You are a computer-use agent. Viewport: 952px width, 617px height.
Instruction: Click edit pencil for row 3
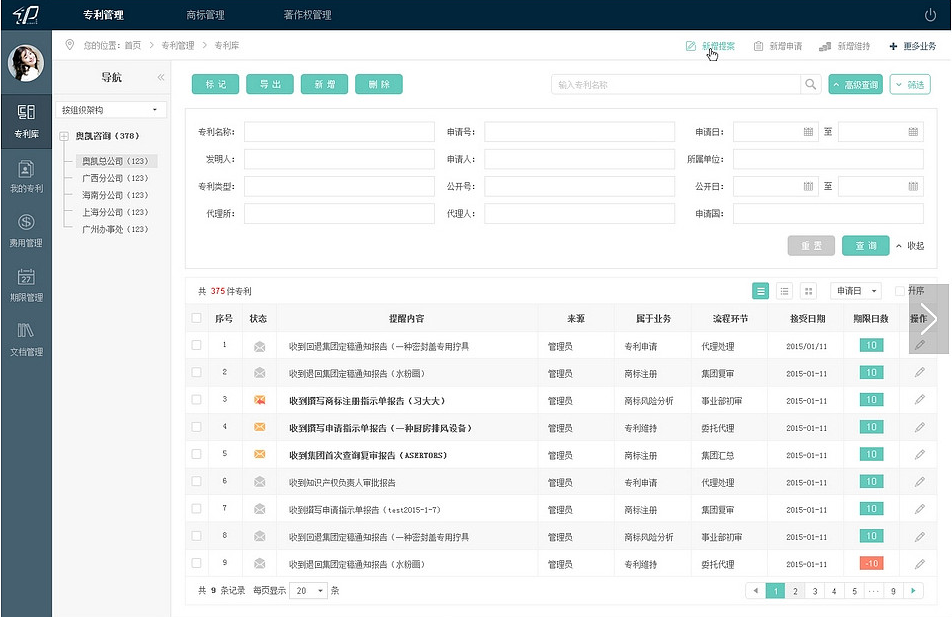coord(919,400)
